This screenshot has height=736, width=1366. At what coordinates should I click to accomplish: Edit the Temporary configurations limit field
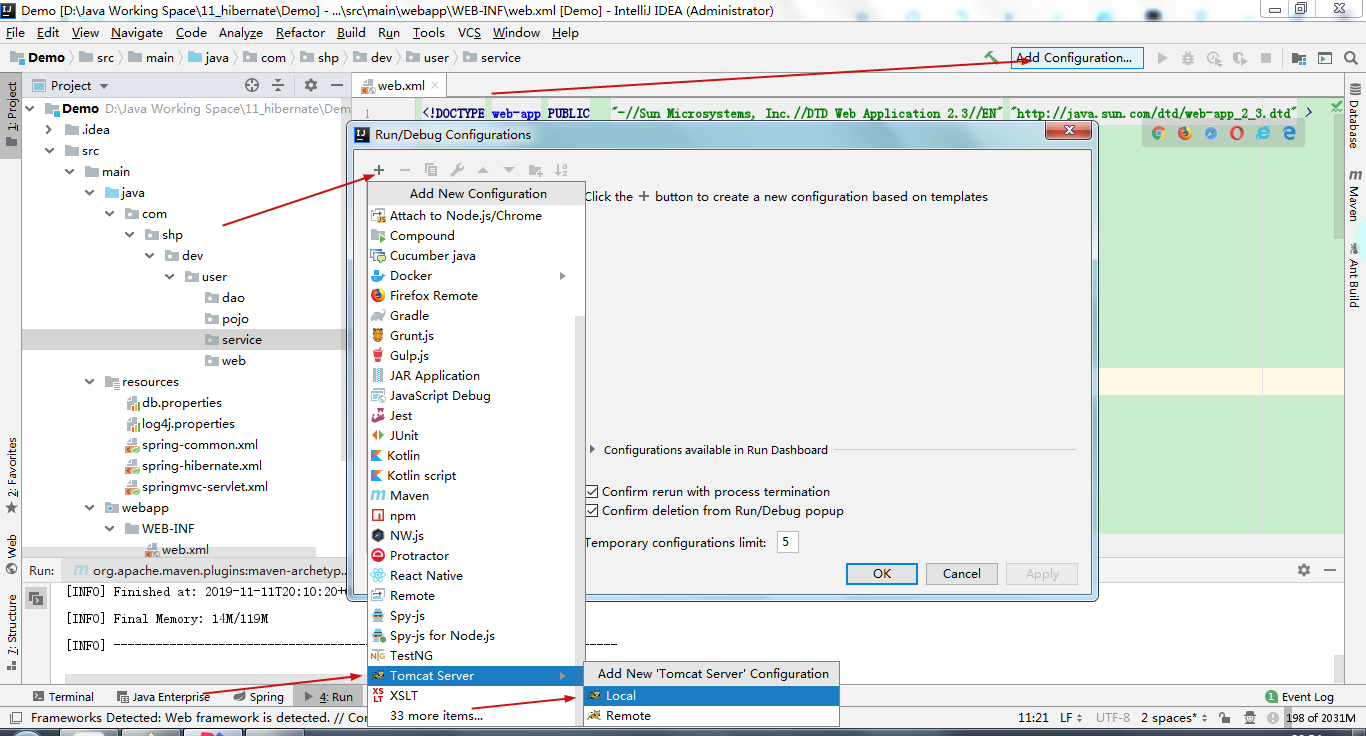click(787, 543)
